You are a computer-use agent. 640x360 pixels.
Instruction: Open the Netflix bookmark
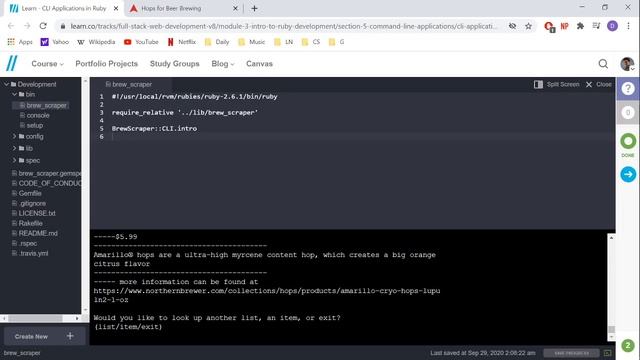pyautogui.click(x=182, y=42)
